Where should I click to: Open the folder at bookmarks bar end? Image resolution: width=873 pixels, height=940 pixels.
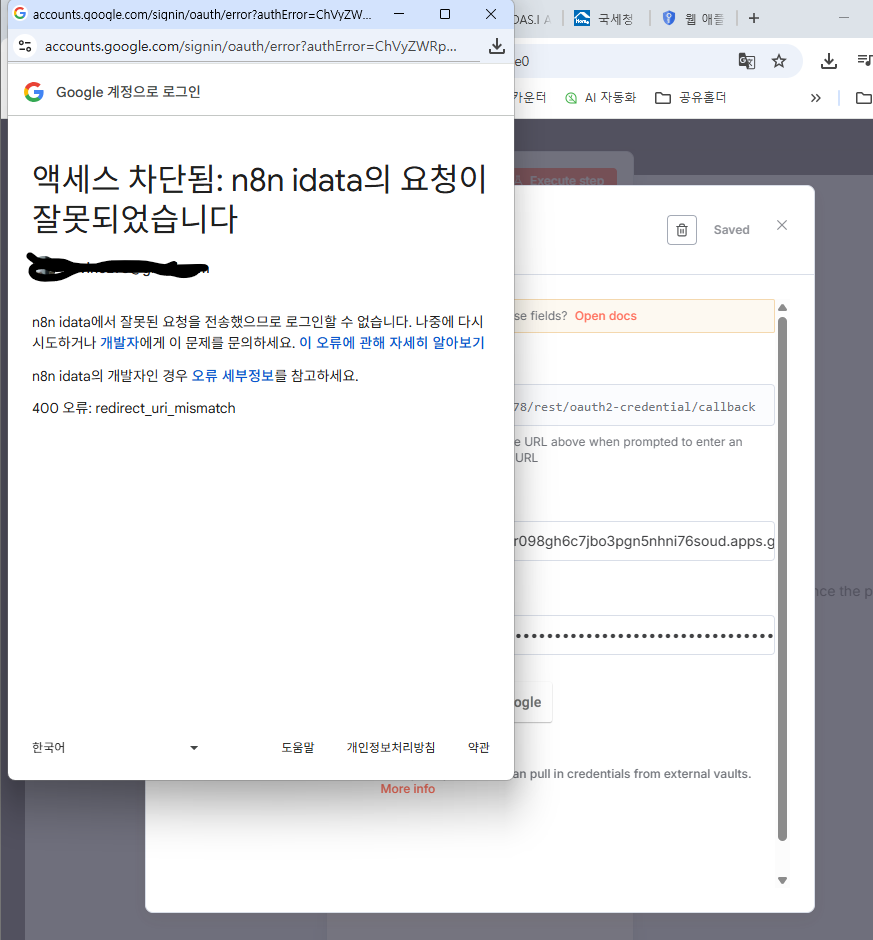864,98
